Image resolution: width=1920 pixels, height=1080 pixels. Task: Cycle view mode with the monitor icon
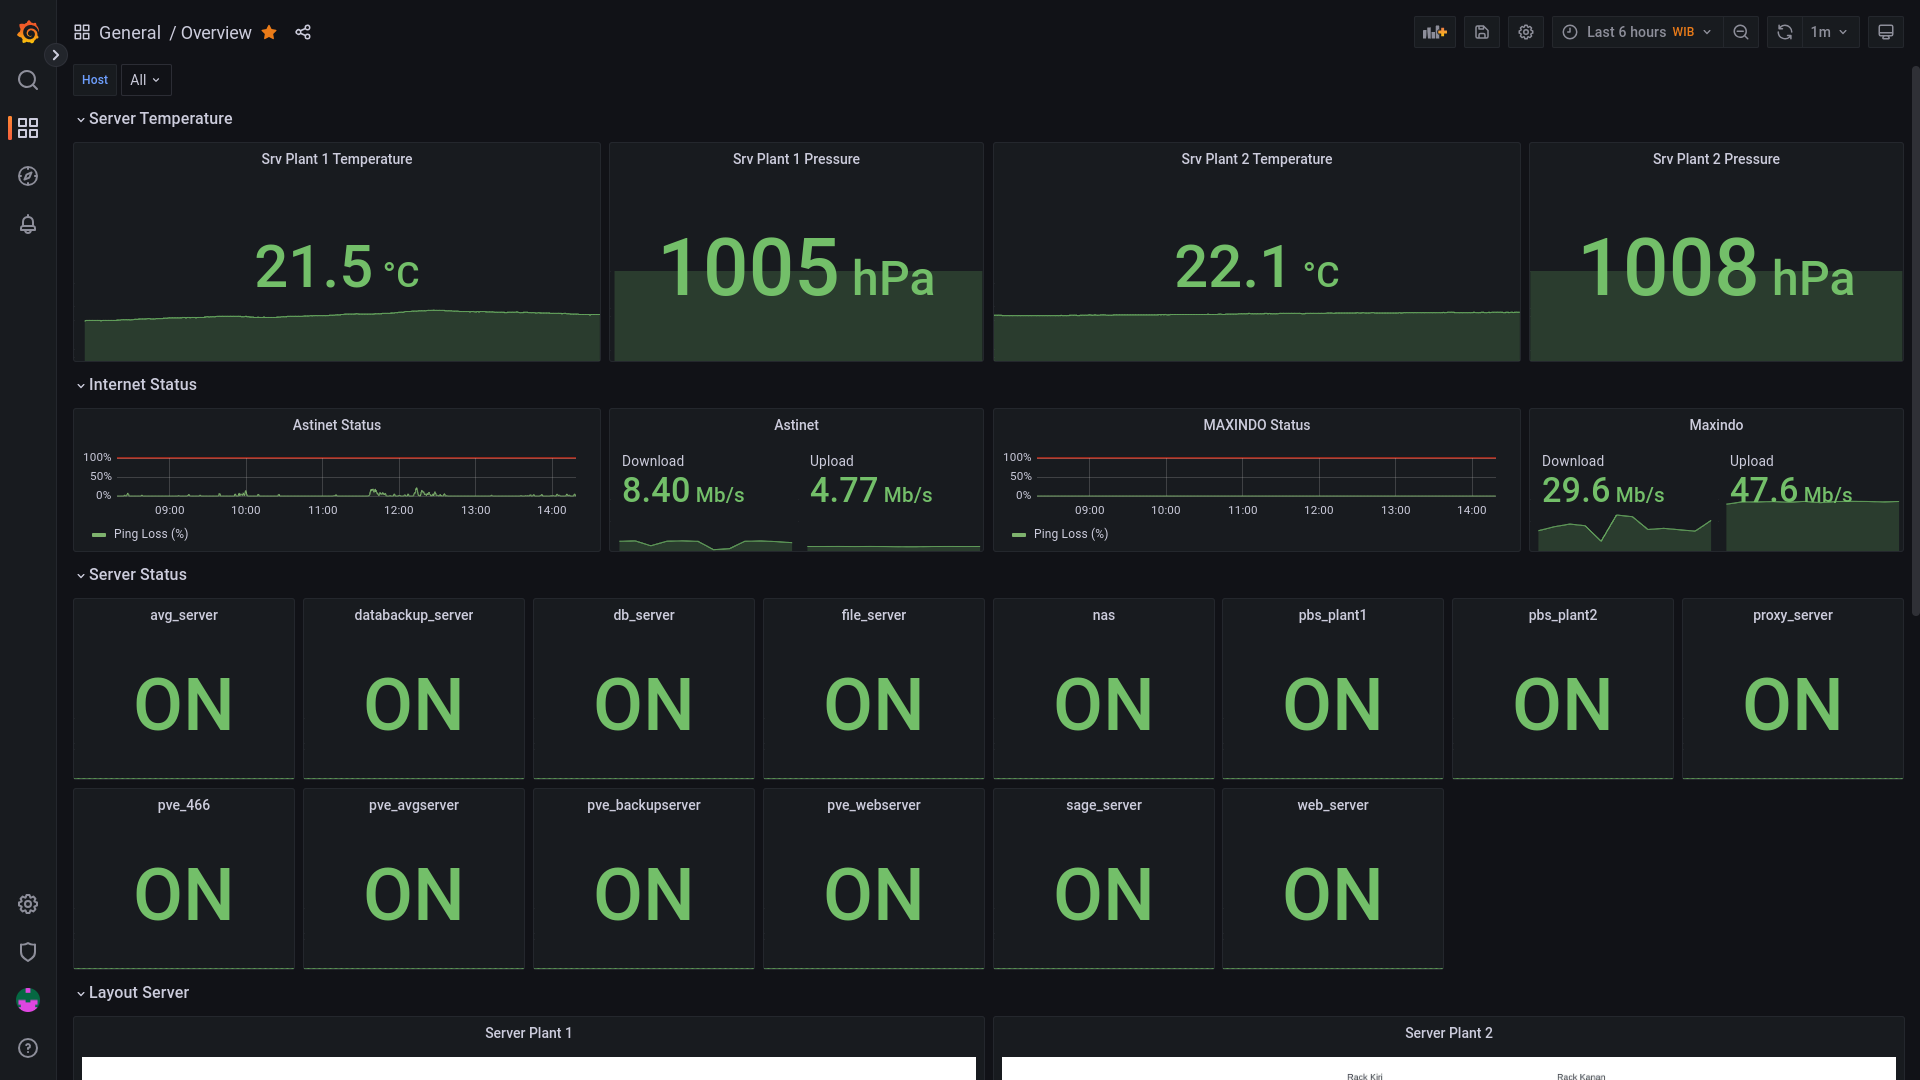(1886, 32)
